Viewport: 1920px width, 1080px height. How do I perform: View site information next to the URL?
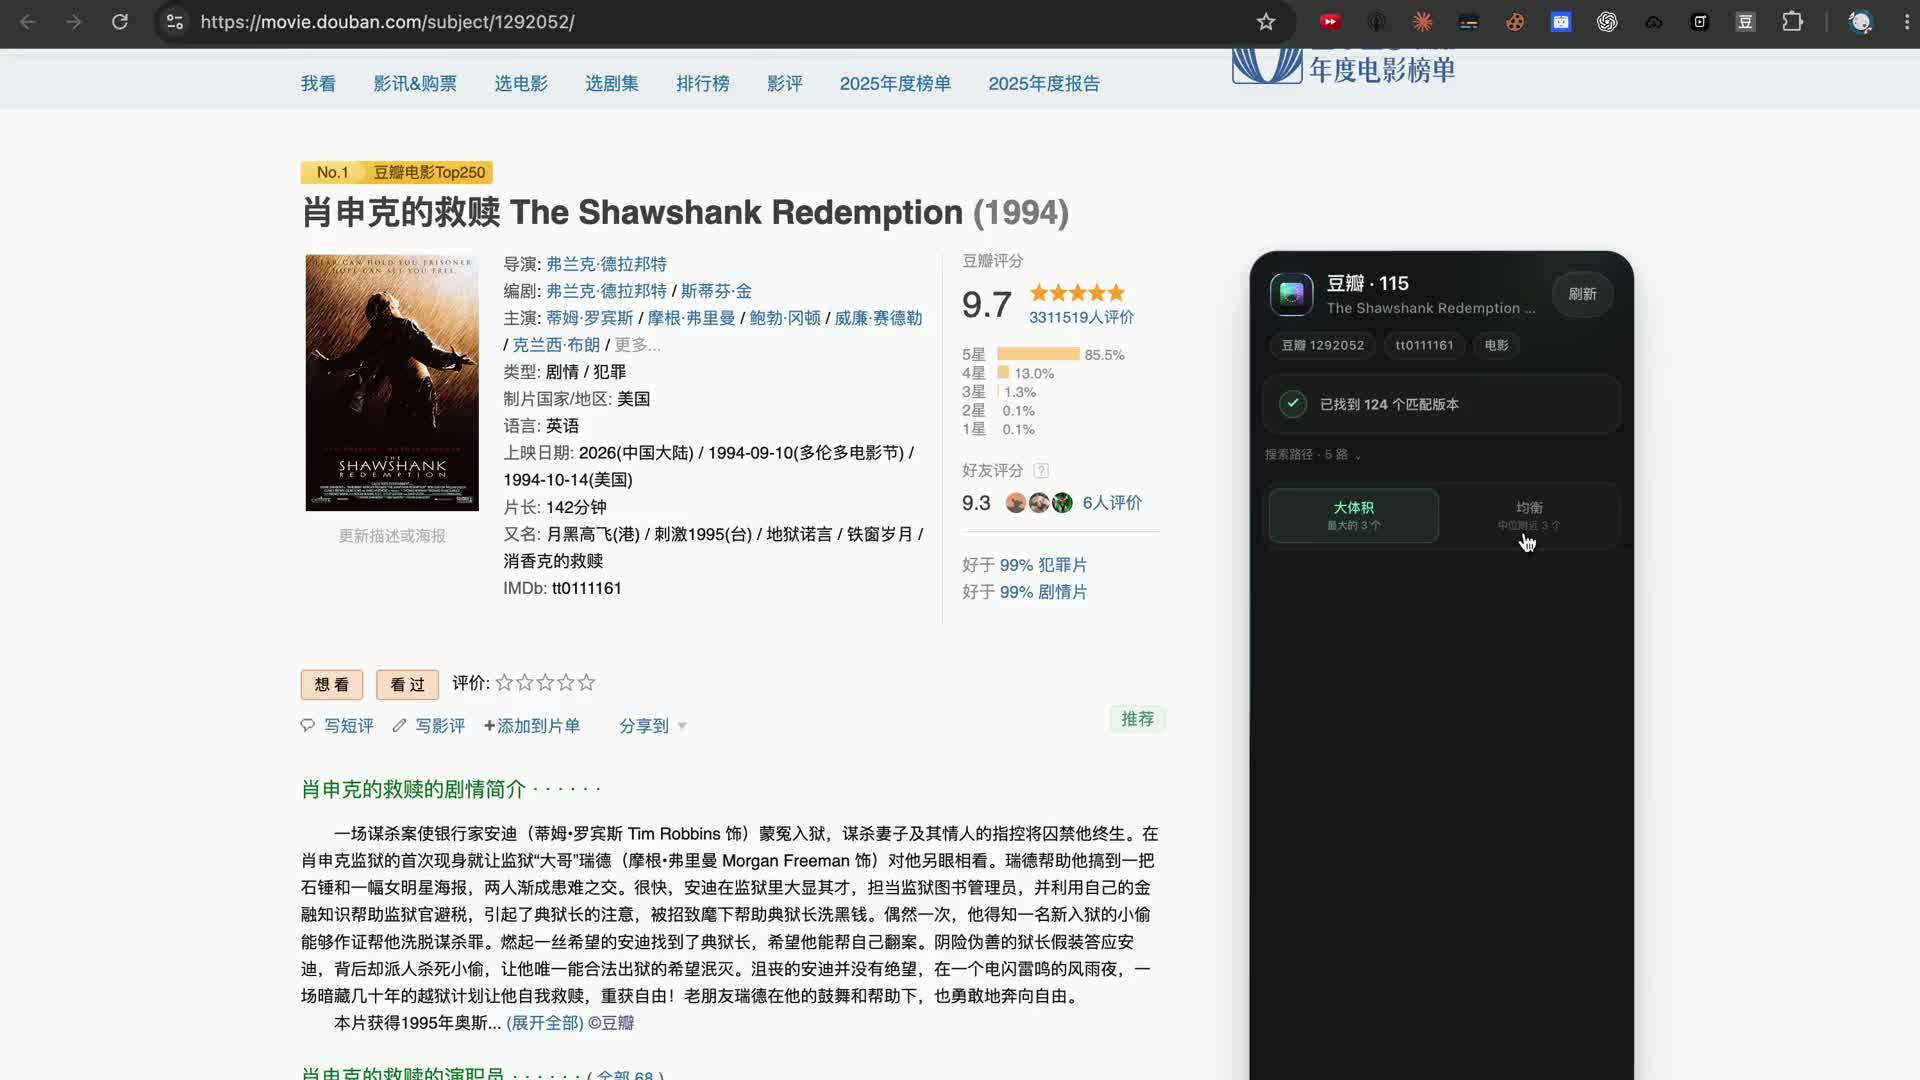175,21
